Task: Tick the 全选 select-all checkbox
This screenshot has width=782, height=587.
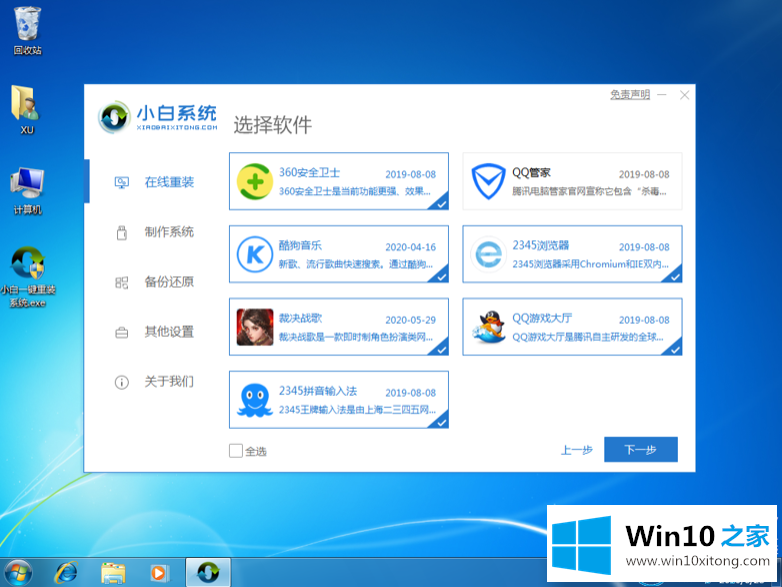Action: [x=236, y=451]
